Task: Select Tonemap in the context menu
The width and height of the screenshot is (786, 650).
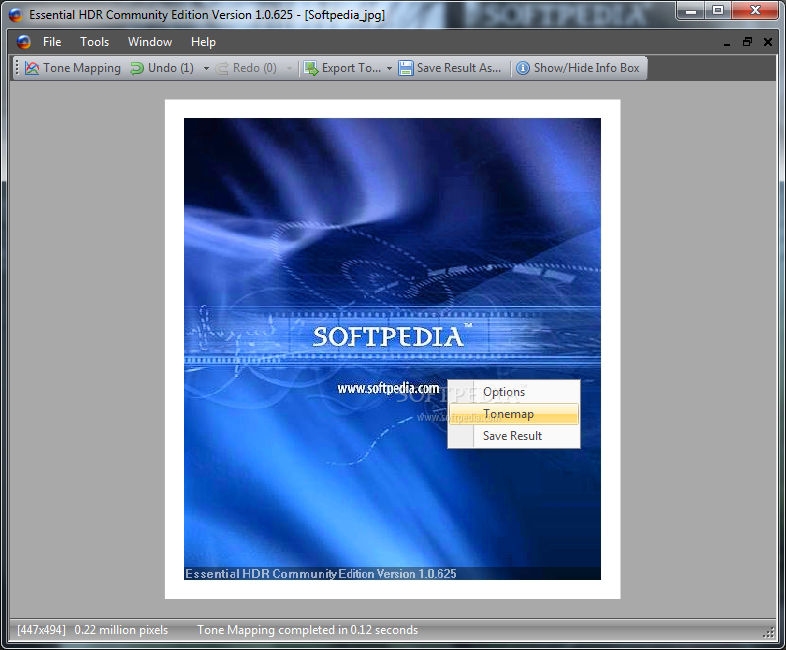Action: tap(514, 414)
